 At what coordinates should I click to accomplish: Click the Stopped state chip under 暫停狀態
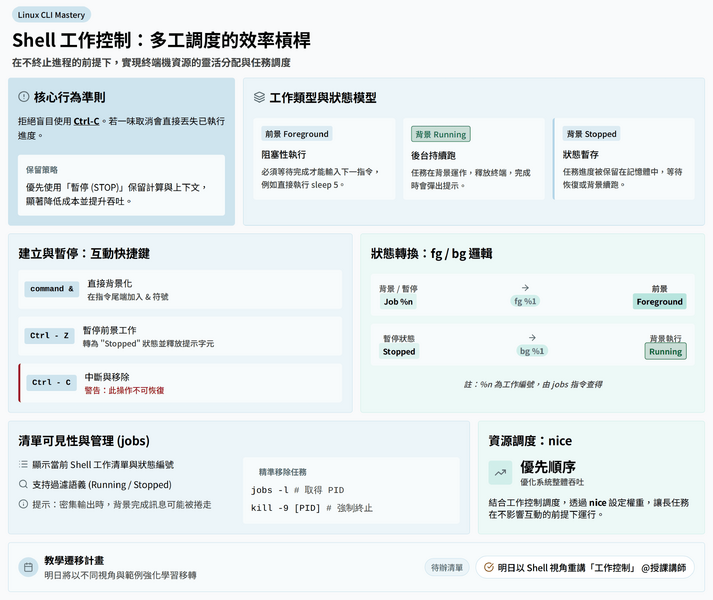click(399, 352)
